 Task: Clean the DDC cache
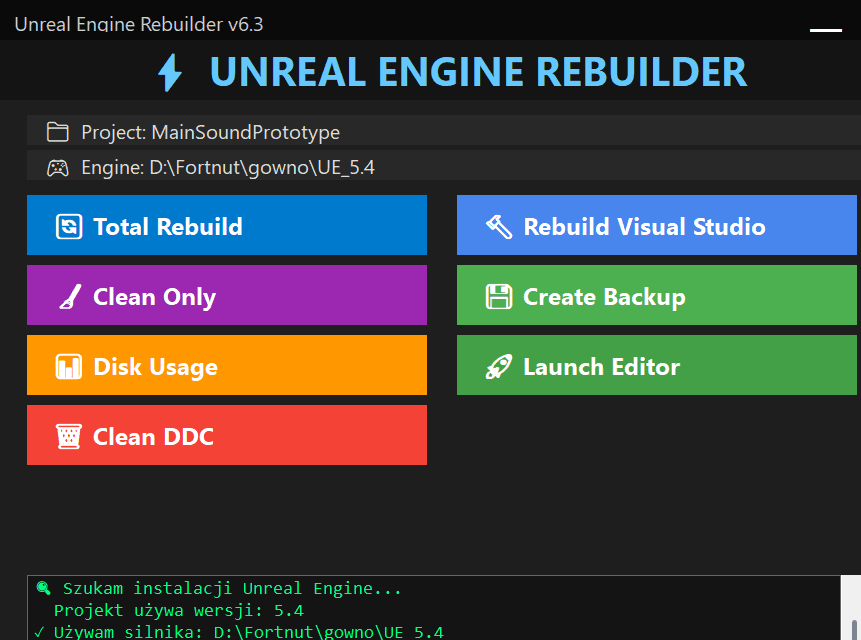(x=225, y=435)
